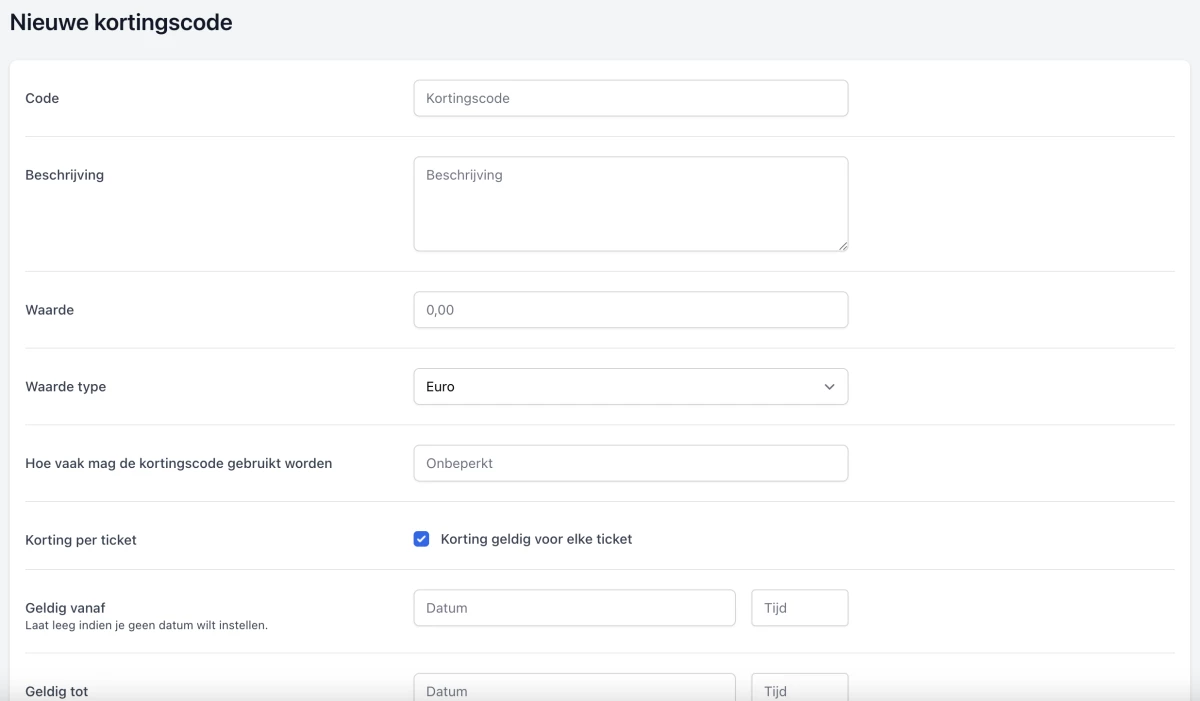Click the Code label
Image resolution: width=1200 pixels, height=701 pixels.
pos(42,98)
